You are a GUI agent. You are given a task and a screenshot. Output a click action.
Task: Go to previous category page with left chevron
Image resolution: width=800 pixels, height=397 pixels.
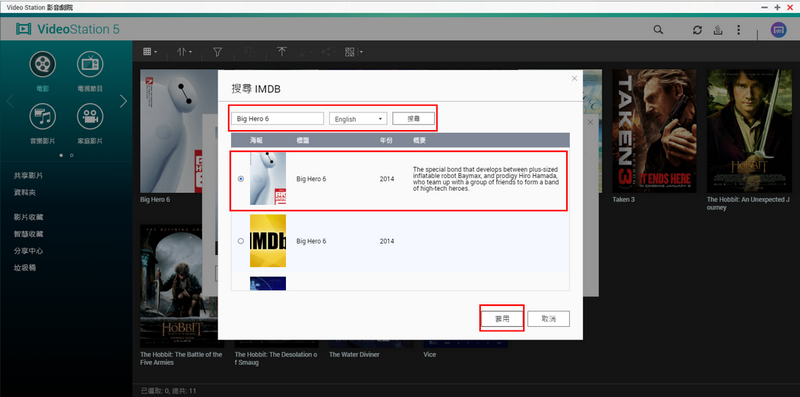[x=10, y=101]
